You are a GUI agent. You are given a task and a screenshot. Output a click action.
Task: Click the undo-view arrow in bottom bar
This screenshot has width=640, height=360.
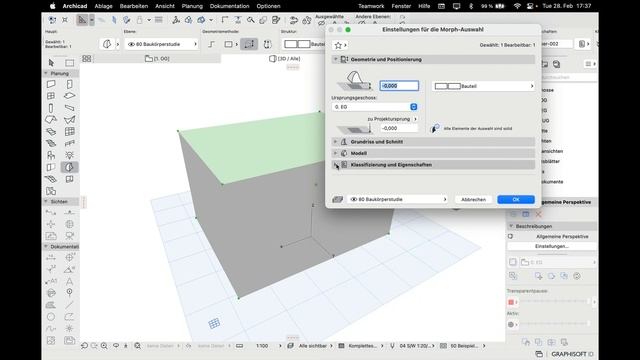click(84, 346)
